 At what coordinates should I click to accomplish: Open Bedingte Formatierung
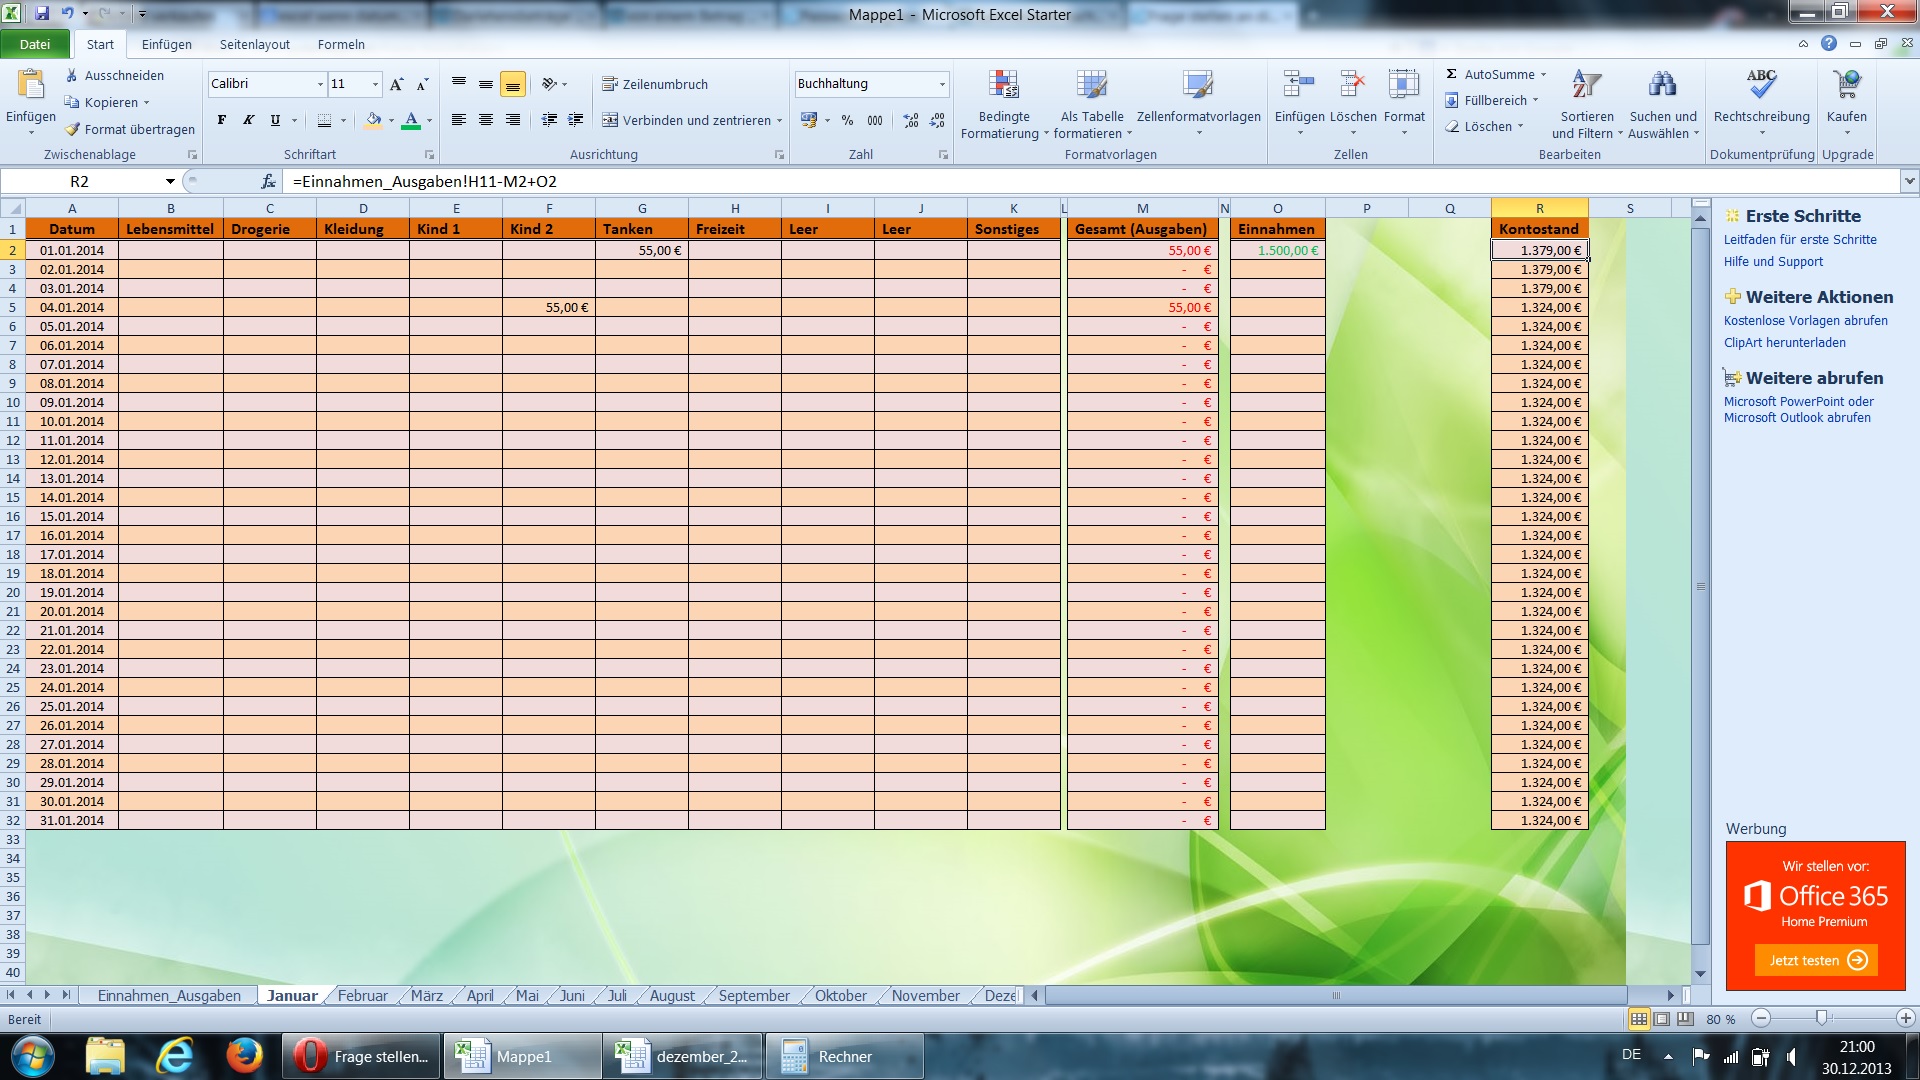tap(1003, 103)
